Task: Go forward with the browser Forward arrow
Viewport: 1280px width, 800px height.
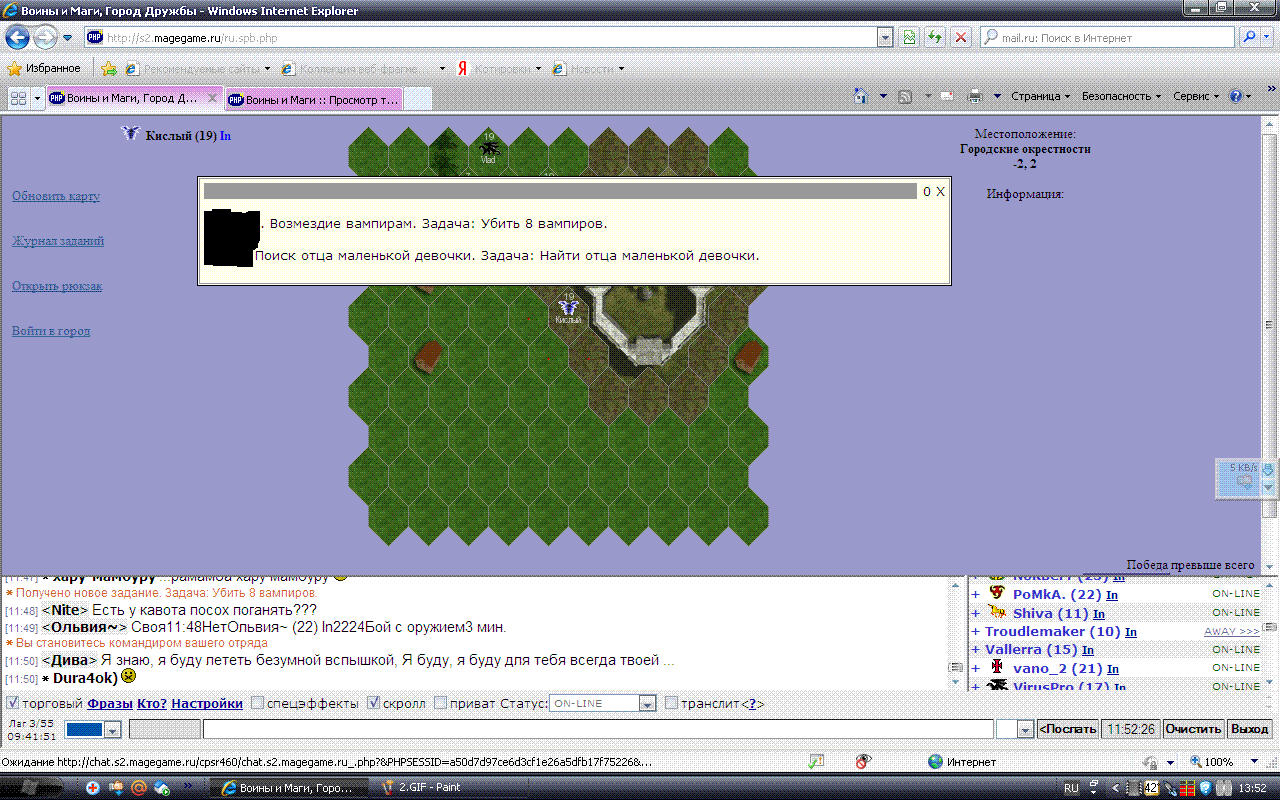Action: pyautogui.click(x=45, y=38)
